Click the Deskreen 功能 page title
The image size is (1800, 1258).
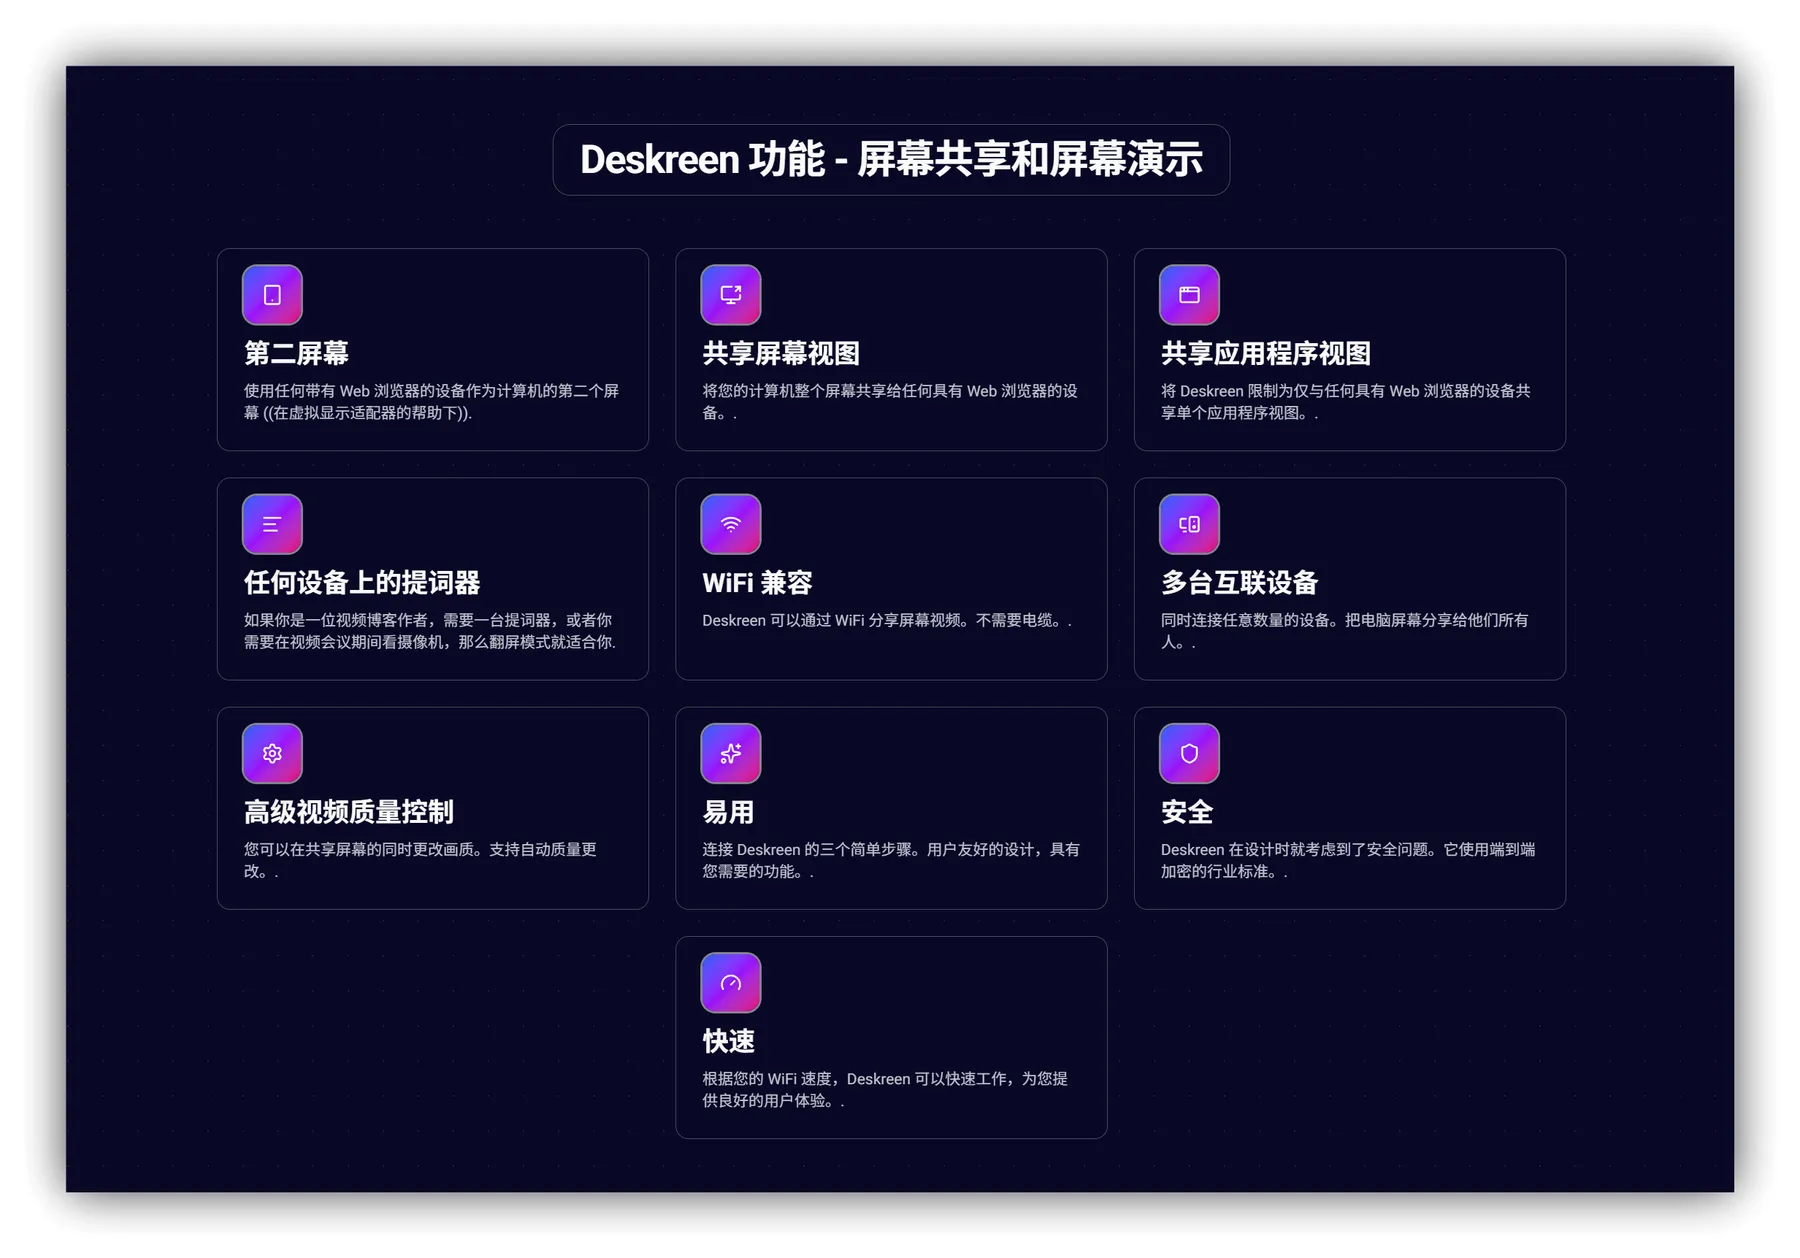tap(890, 160)
